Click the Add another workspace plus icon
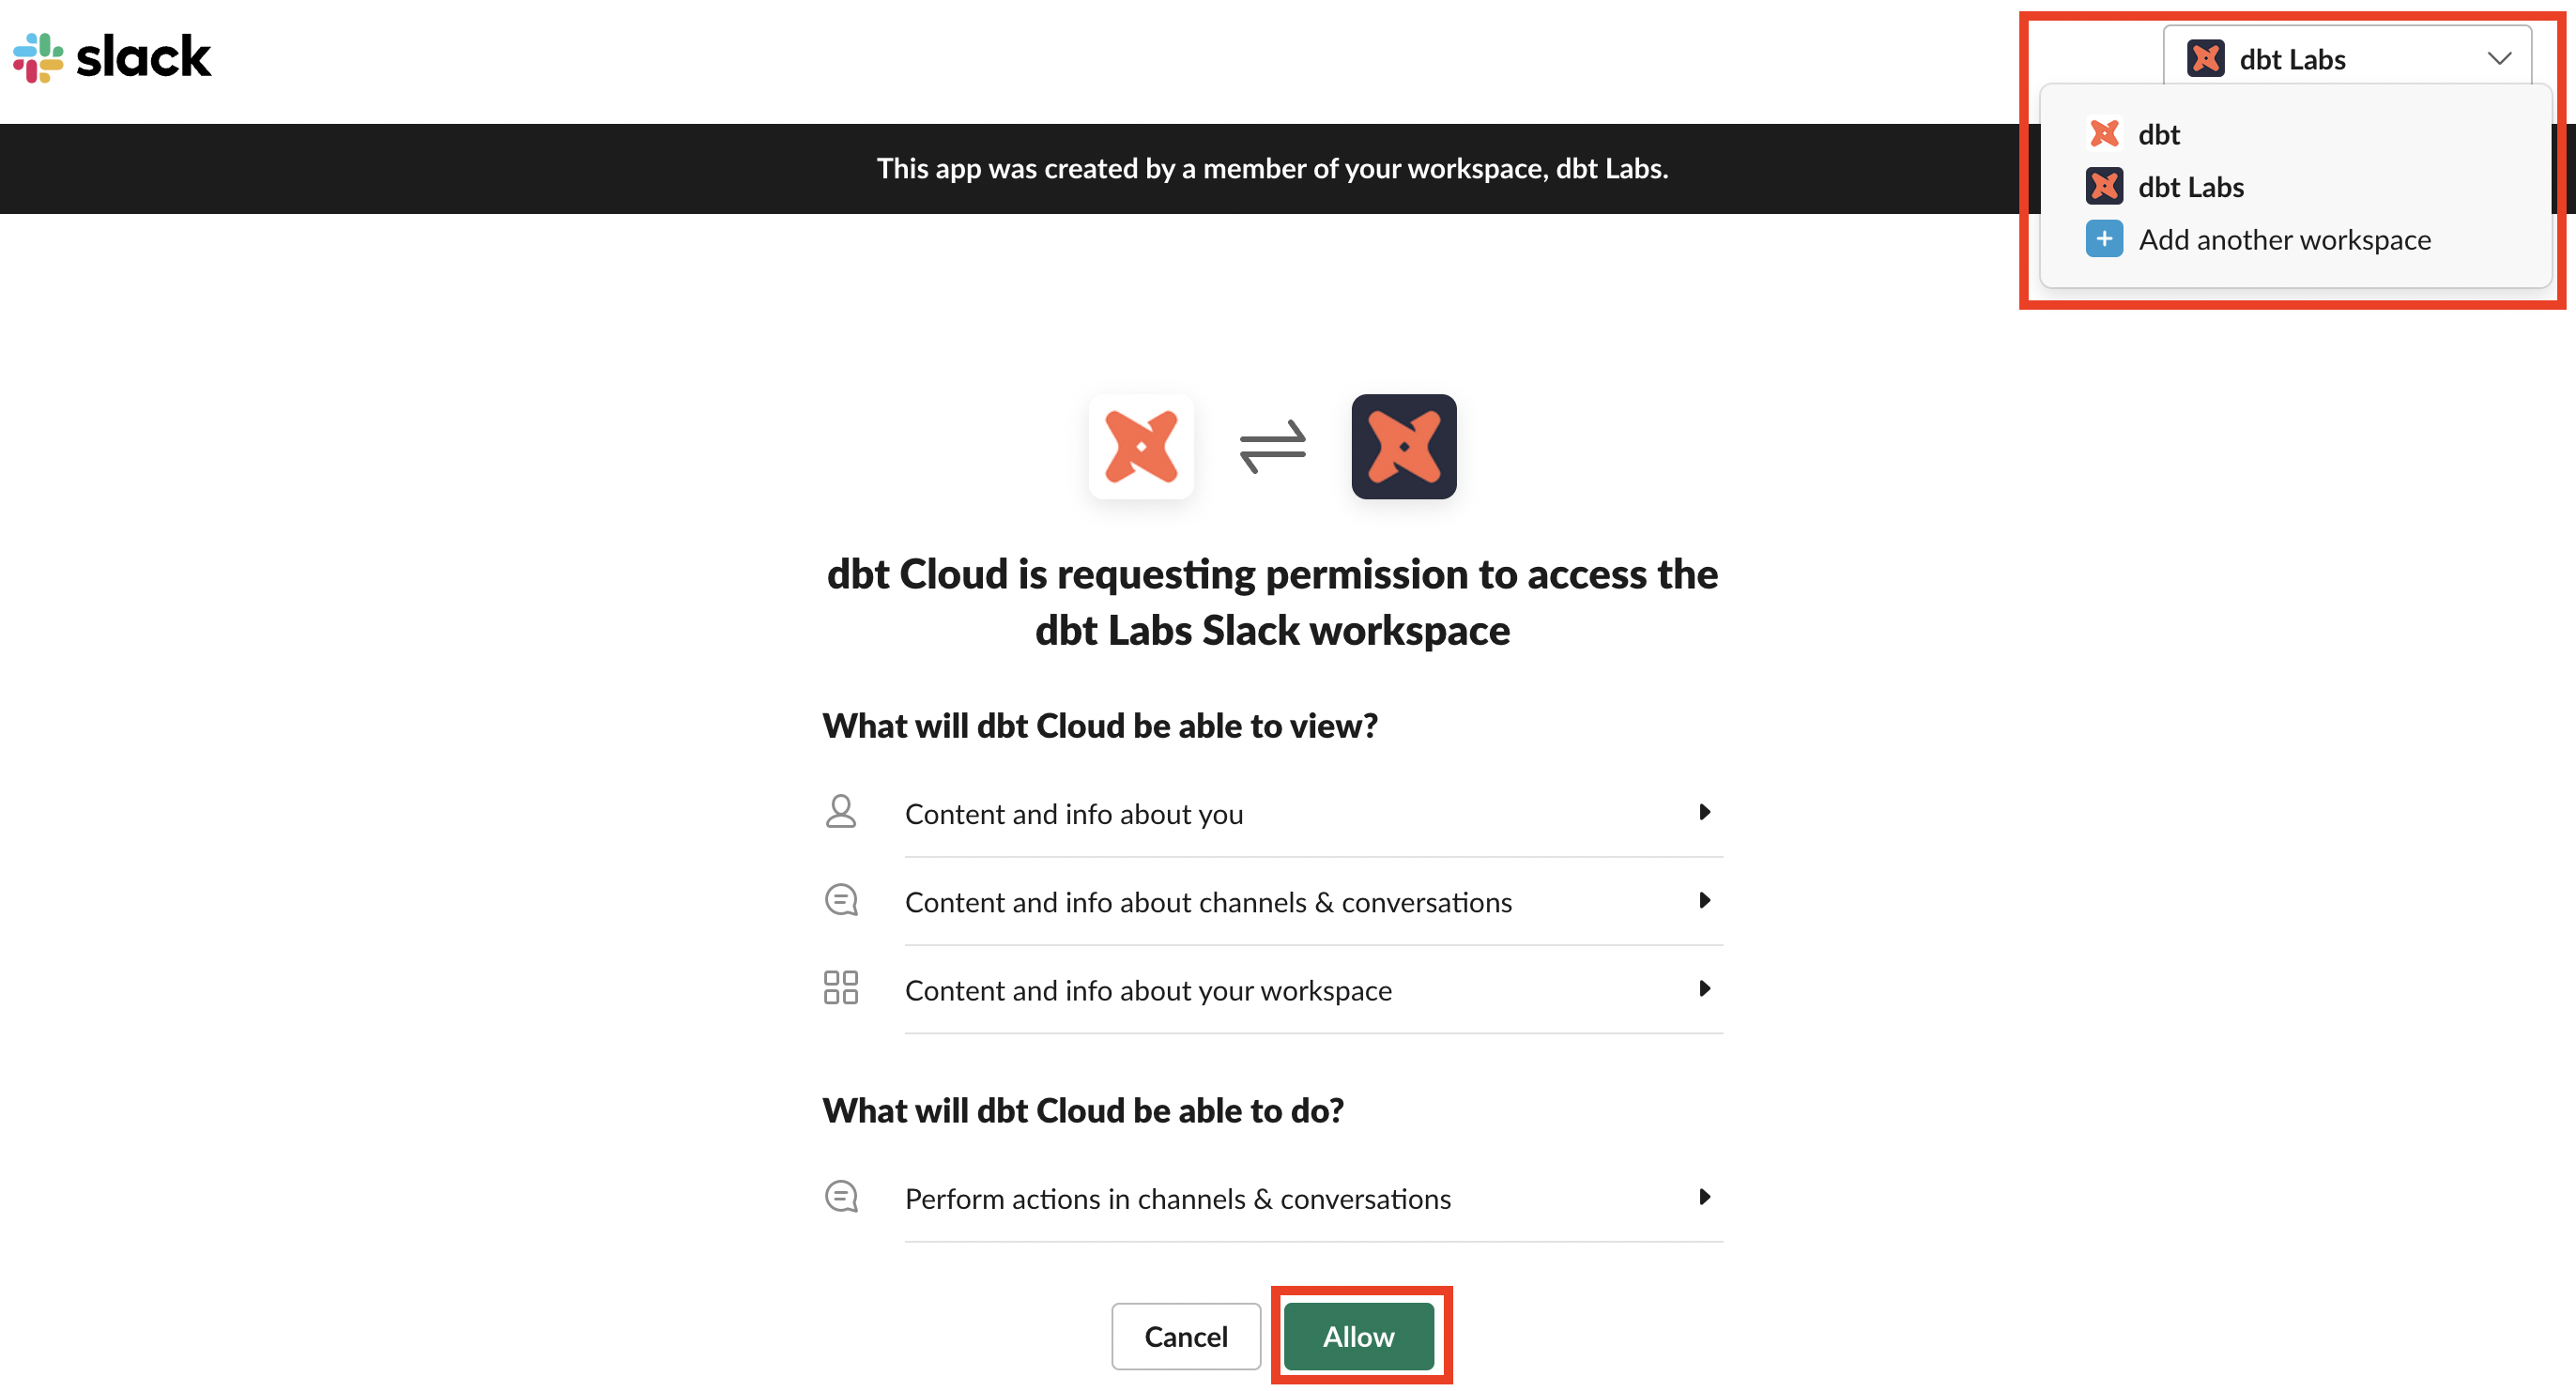The width and height of the screenshot is (2576, 1391). [x=2103, y=238]
